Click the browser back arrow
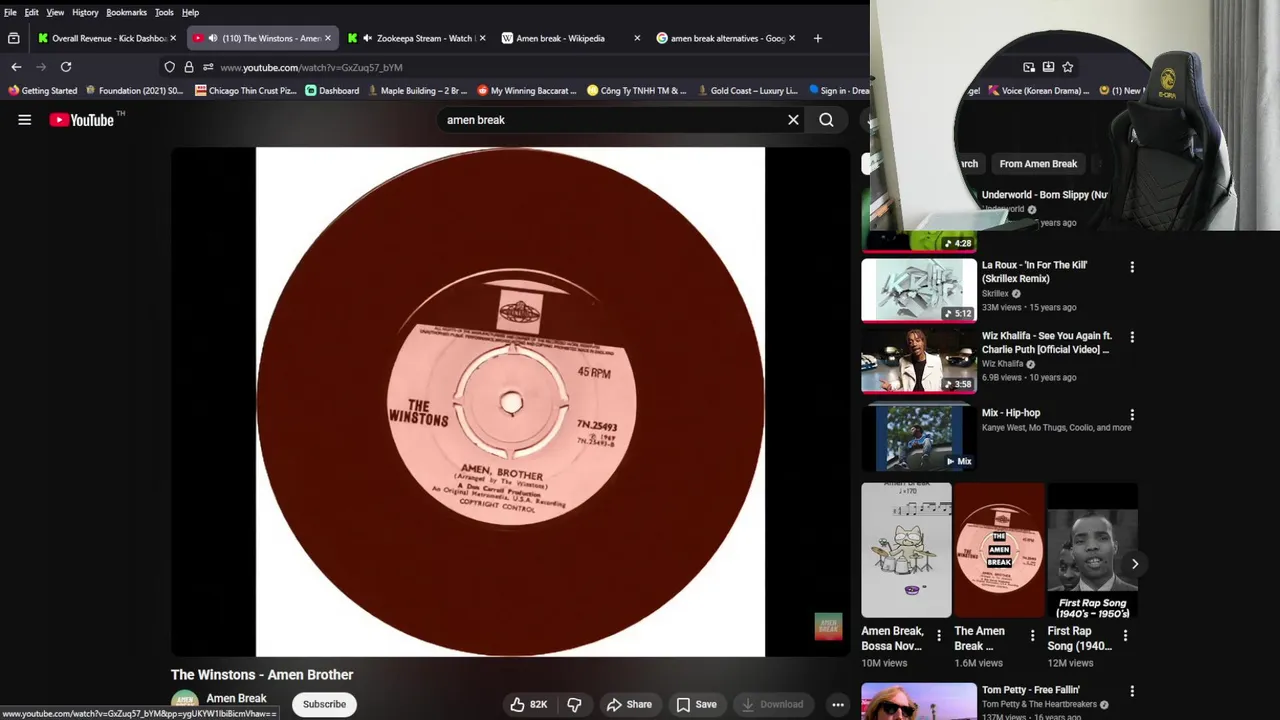 [16, 67]
